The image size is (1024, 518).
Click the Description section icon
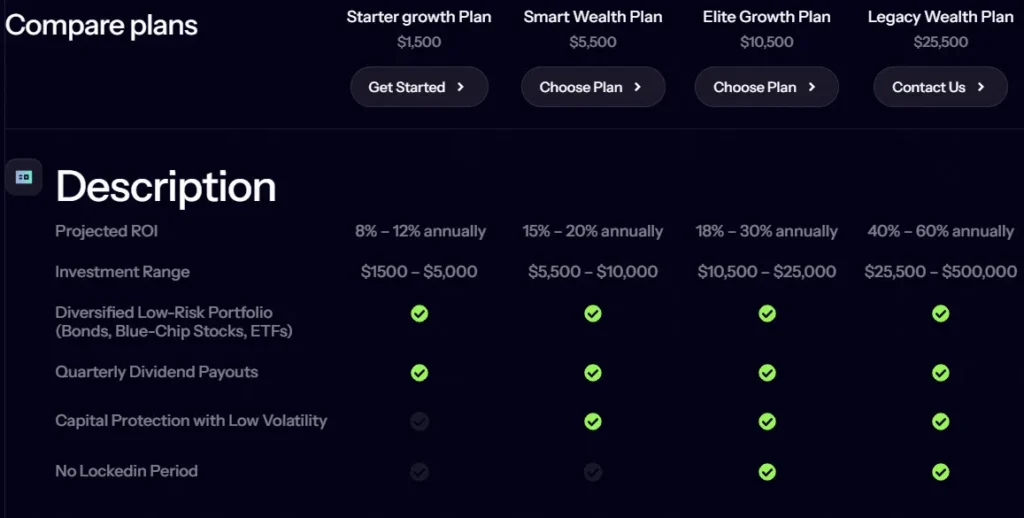[24, 177]
